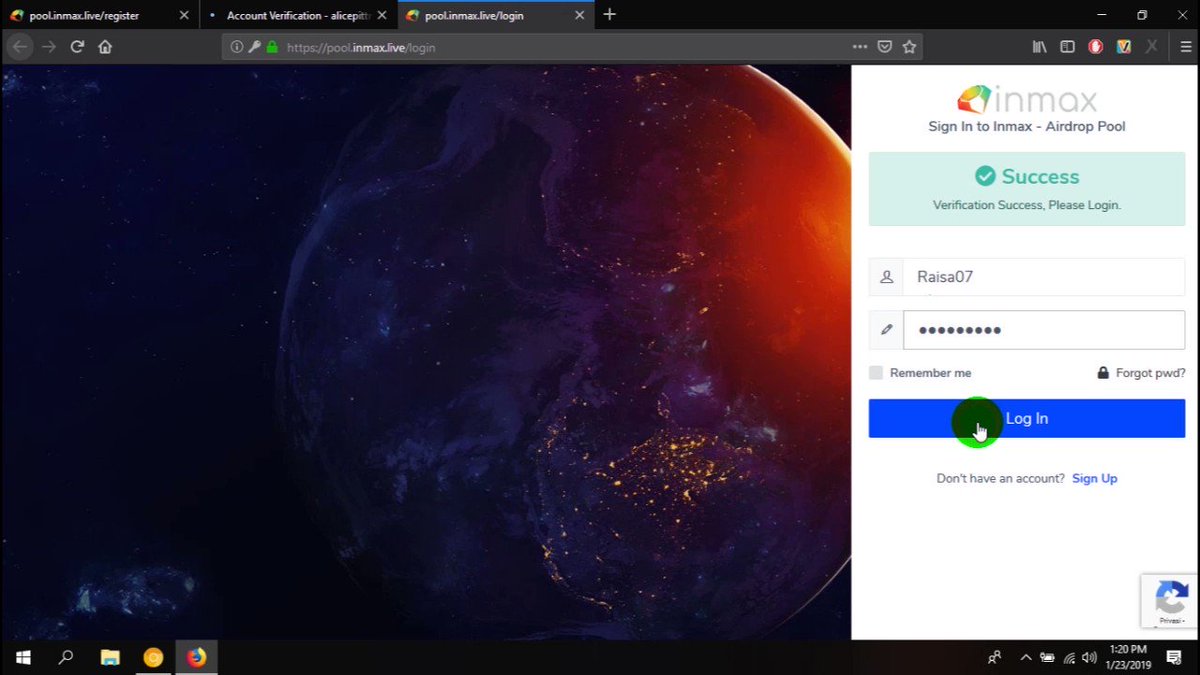
Task: Close the pool.inmax.live/register tab
Action: (x=183, y=15)
